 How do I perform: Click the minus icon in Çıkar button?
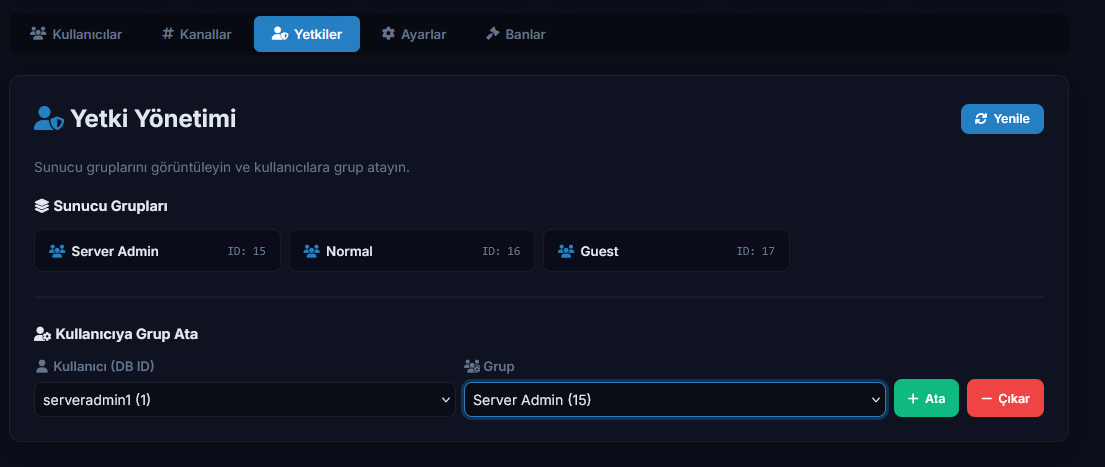pos(986,399)
